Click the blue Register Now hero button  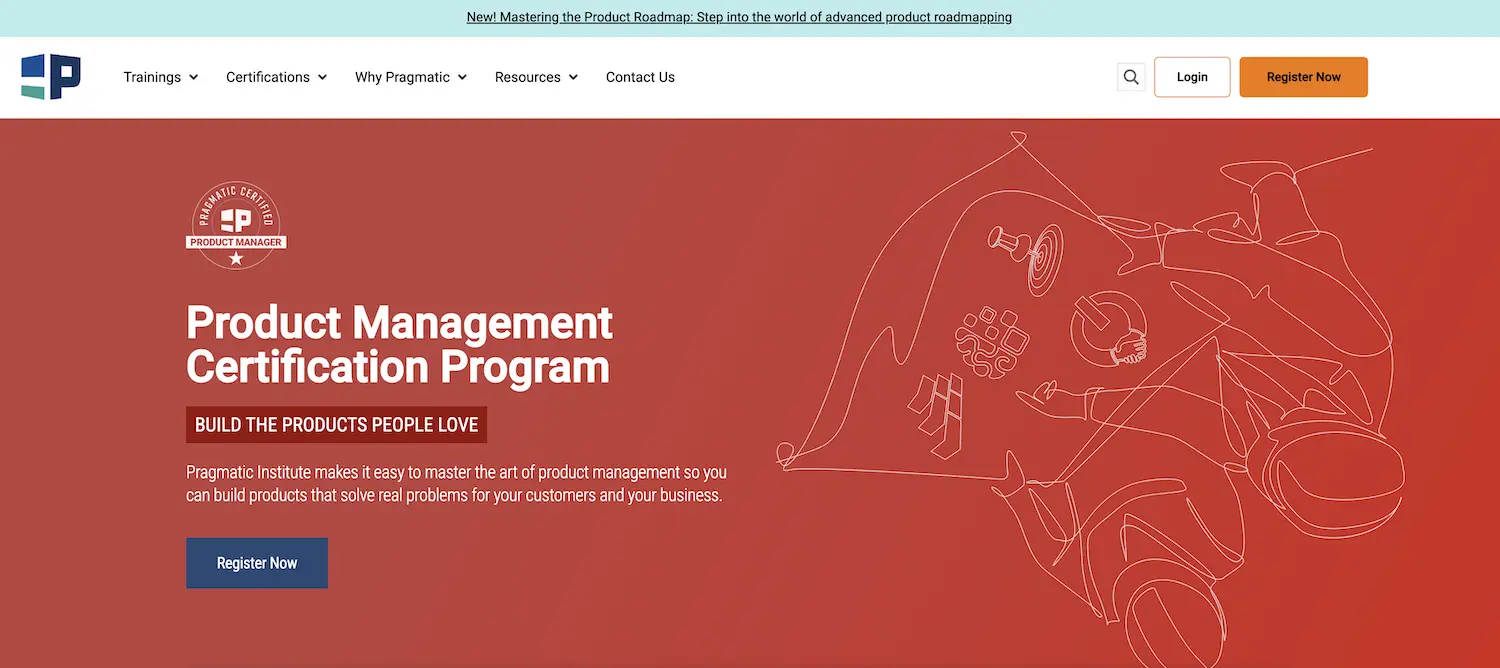257,563
